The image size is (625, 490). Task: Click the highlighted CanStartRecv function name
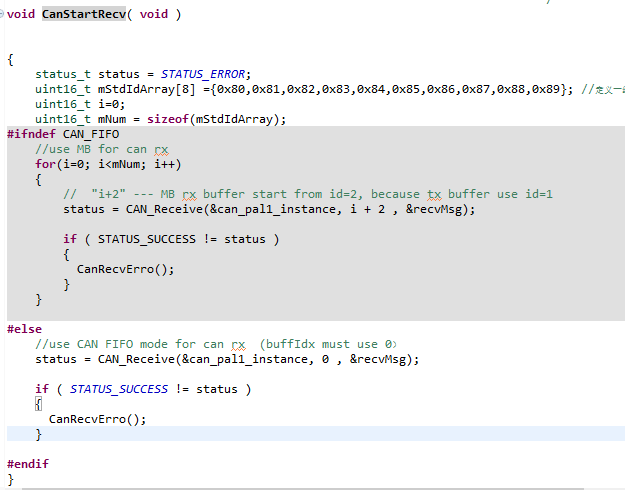click(x=84, y=14)
